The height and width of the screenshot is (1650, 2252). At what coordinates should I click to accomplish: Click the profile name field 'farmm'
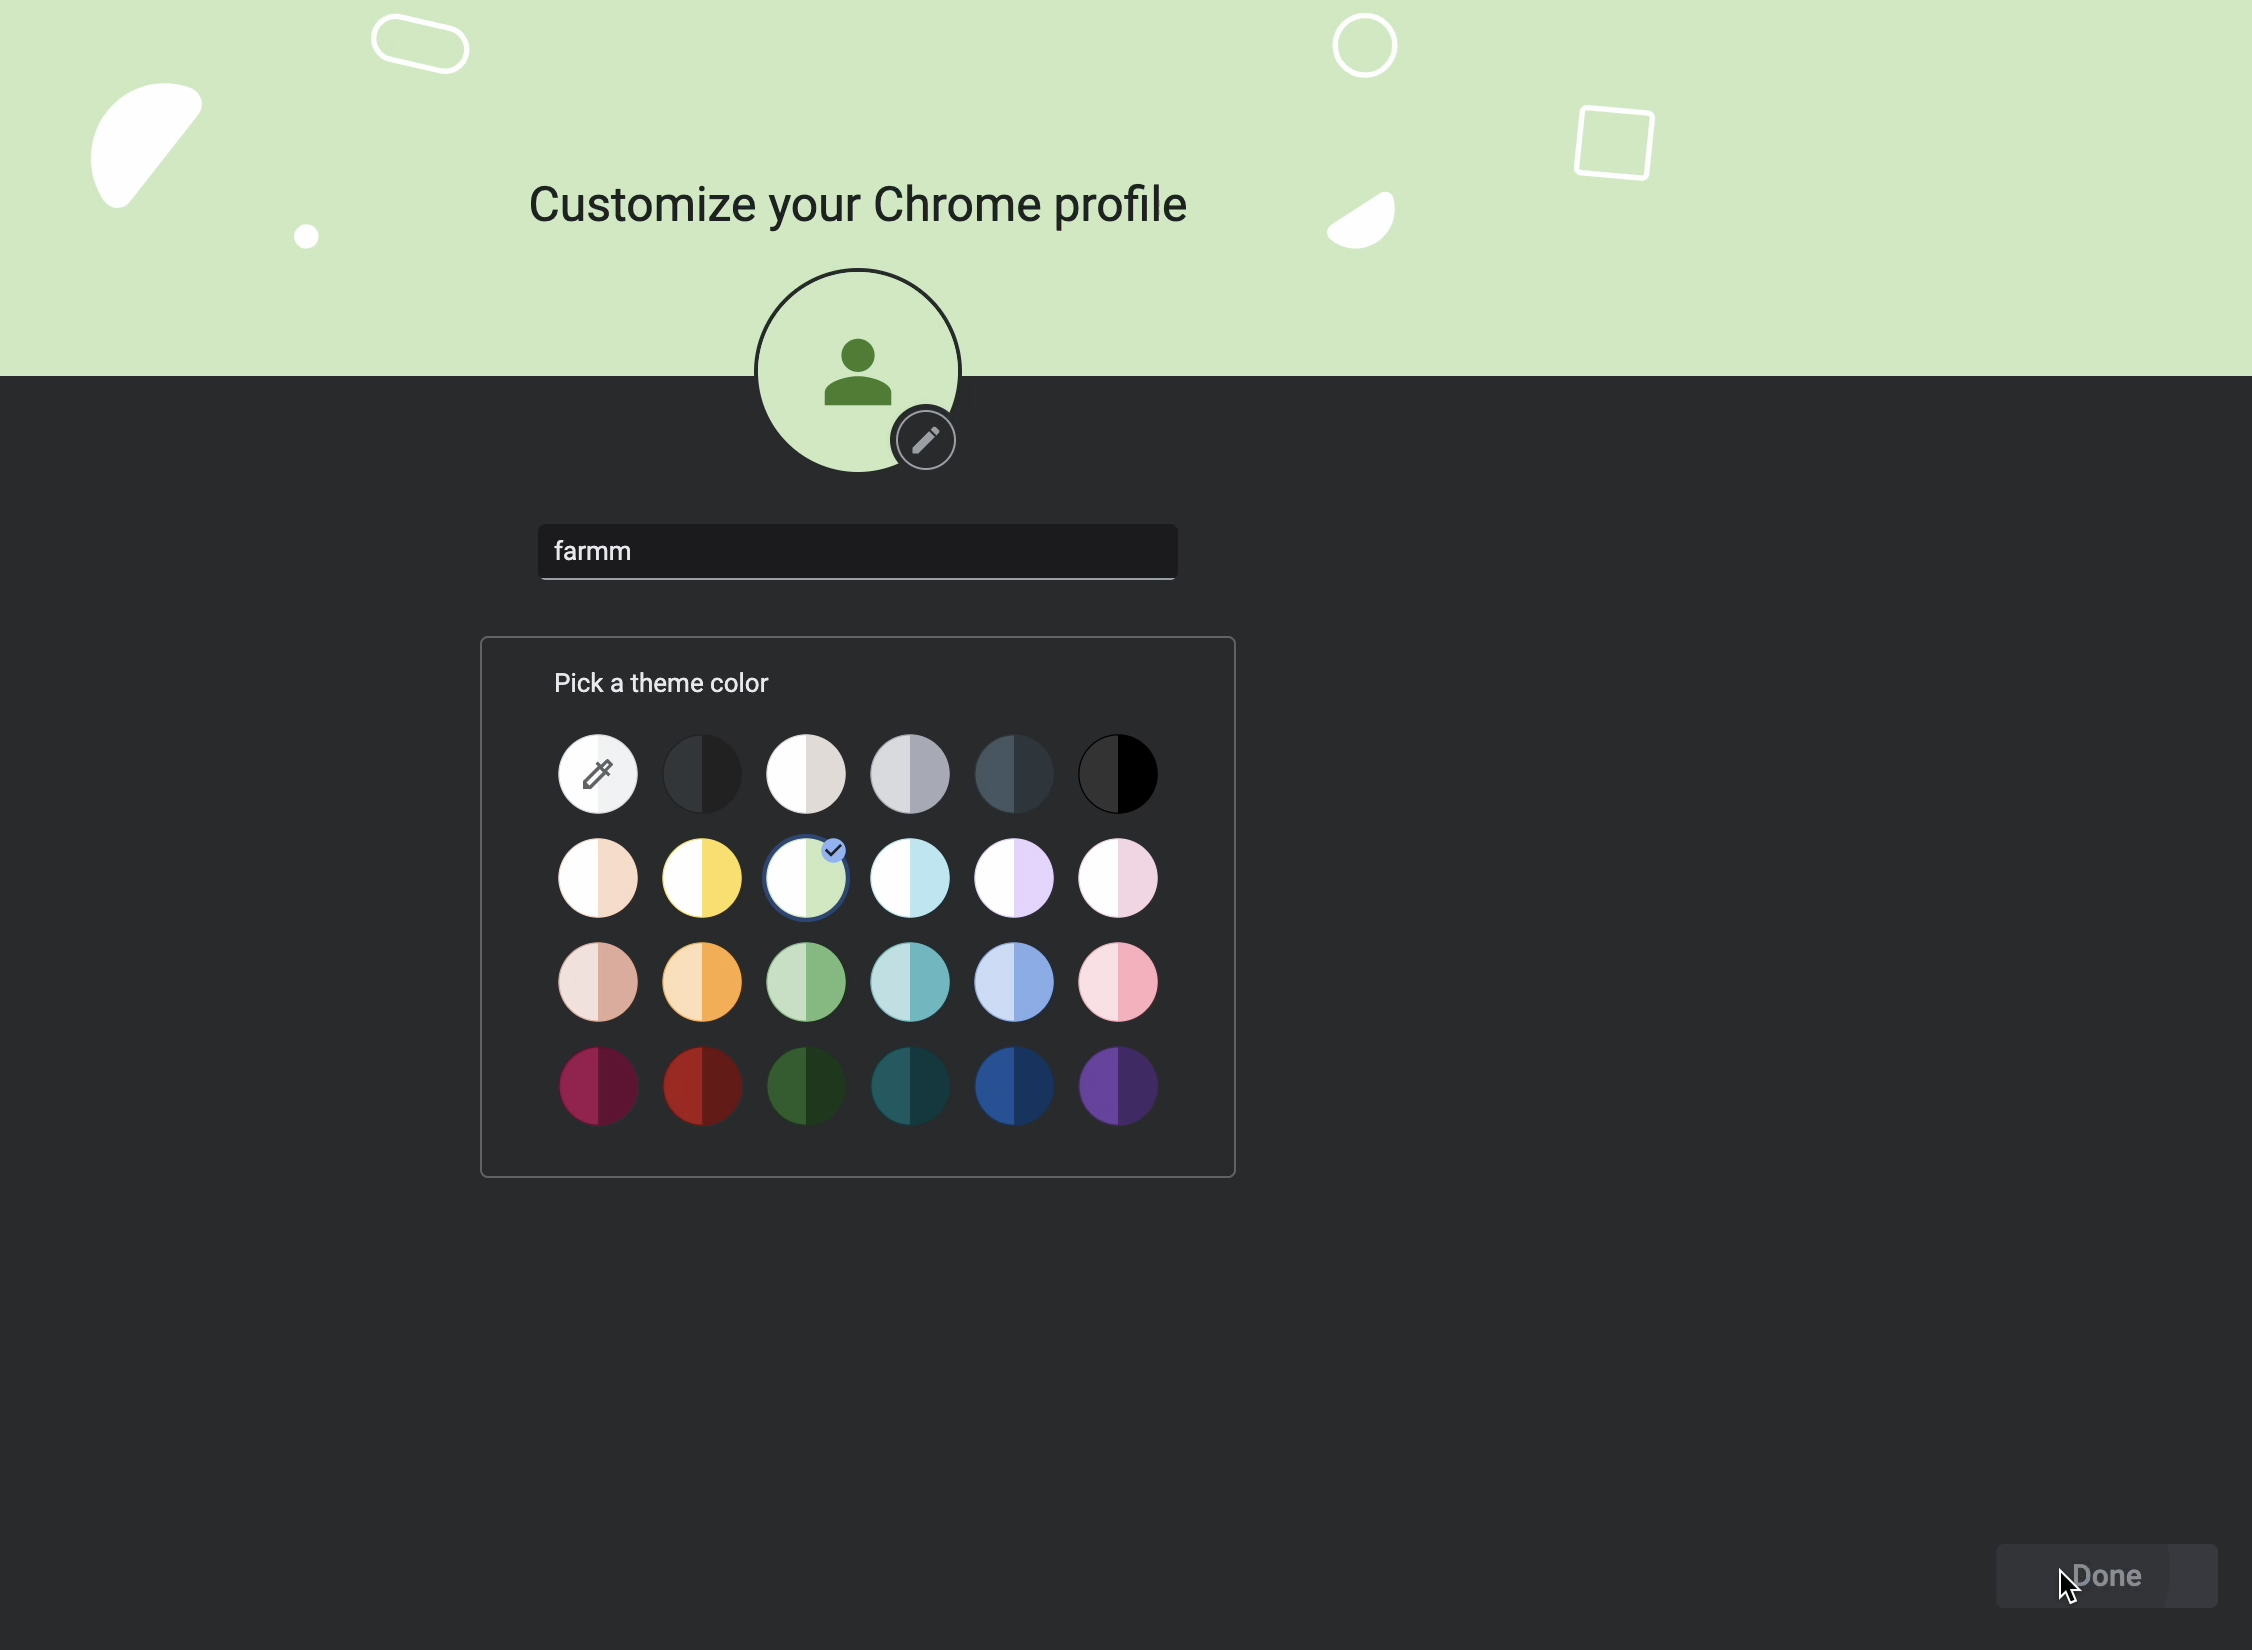pos(858,551)
